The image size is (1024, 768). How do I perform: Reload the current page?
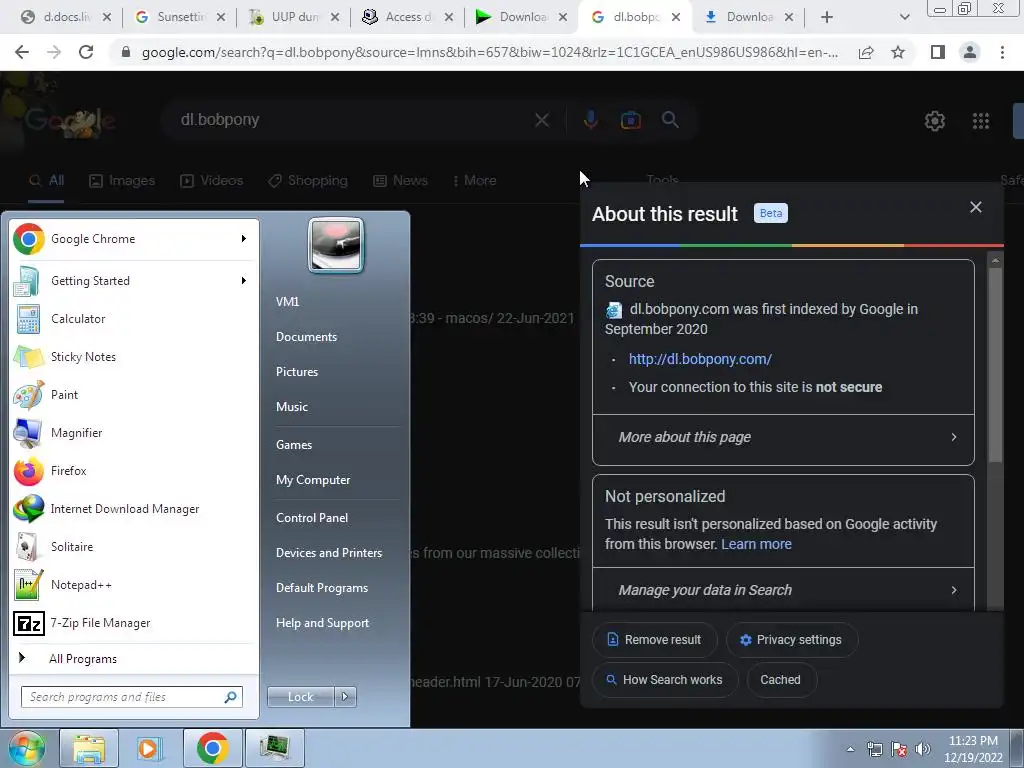(86, 52)
